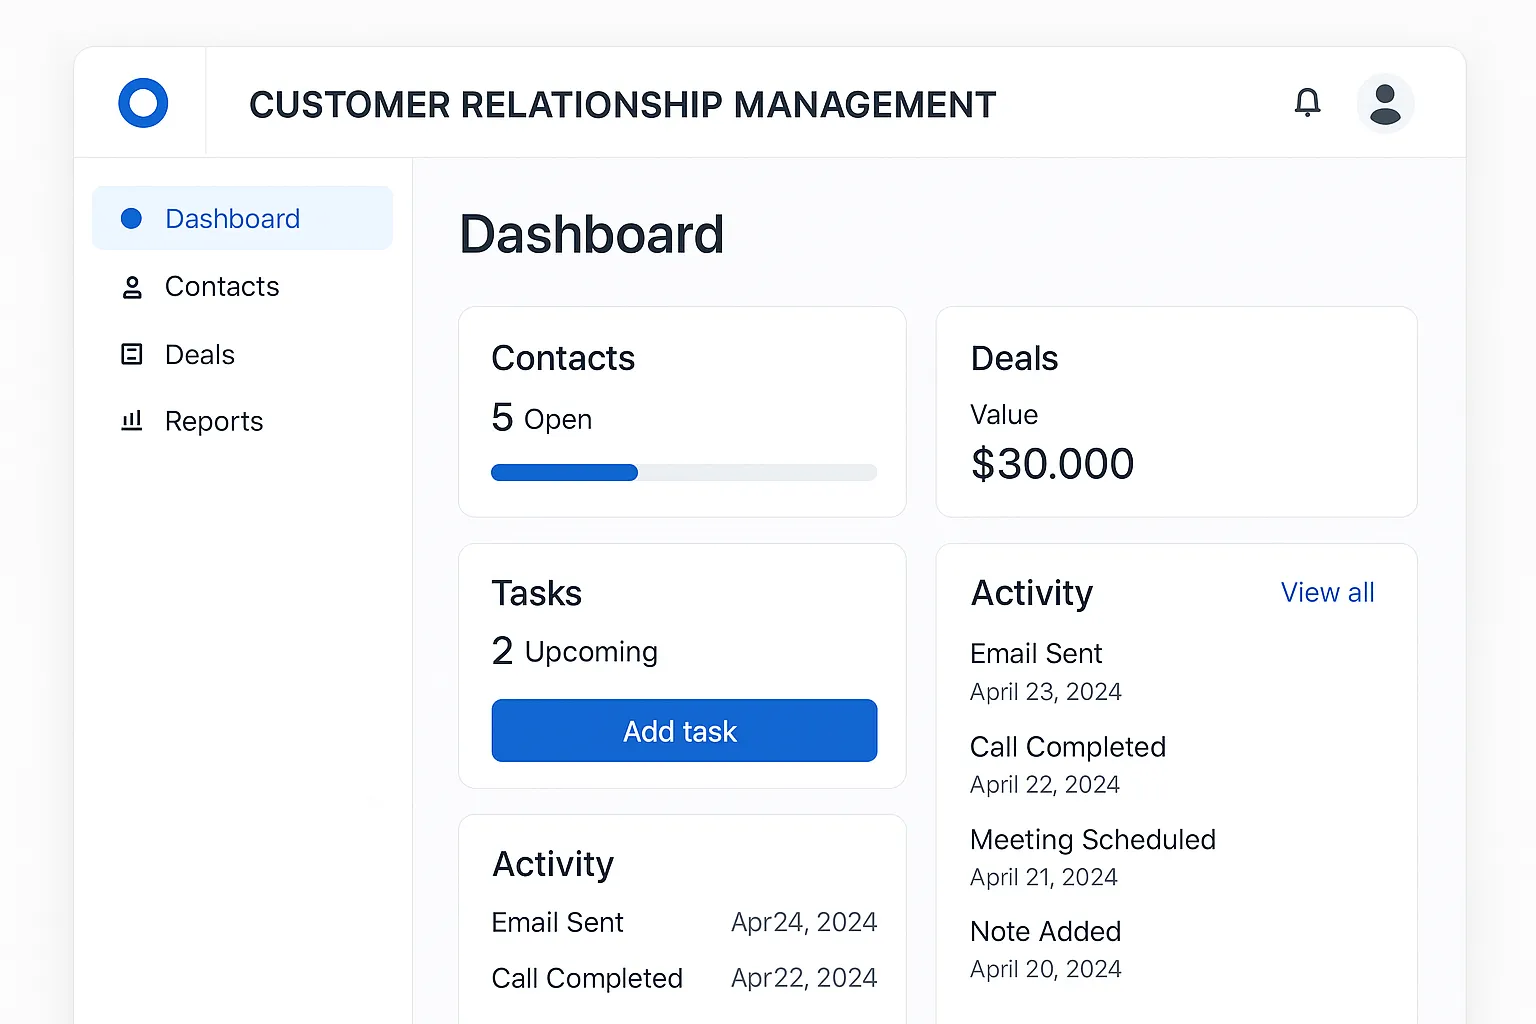Select the Email Sent activity entry

tap(1036, 653)
